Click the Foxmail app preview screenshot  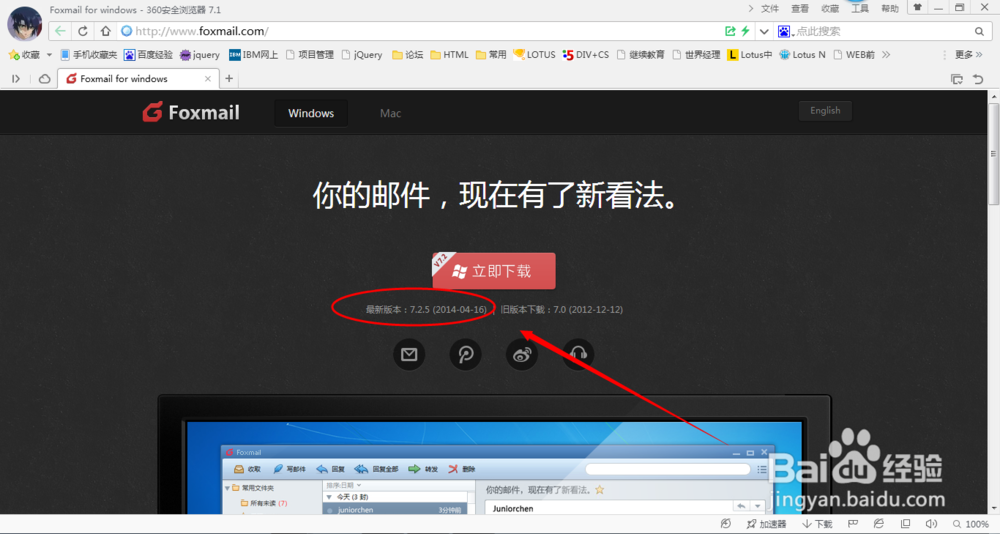(x=494, y=455)
